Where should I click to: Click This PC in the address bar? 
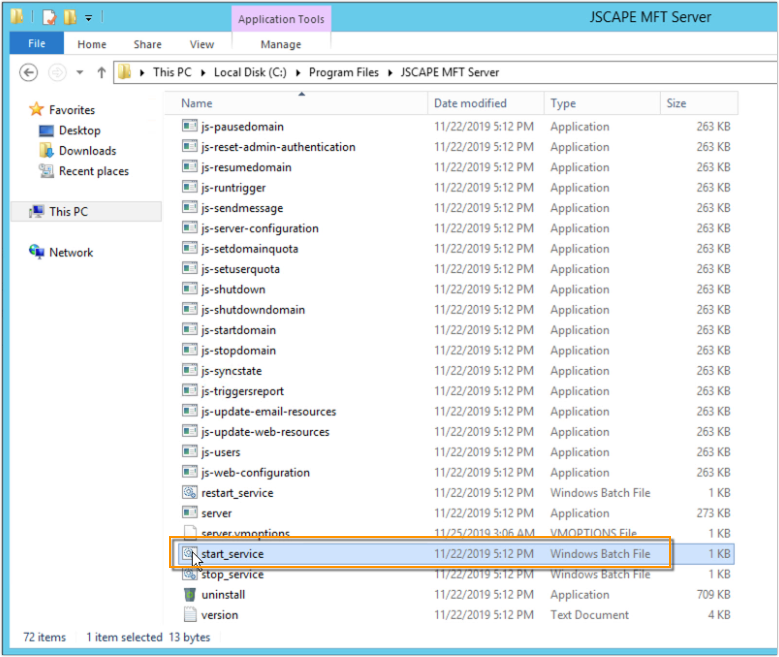(172, 73)
